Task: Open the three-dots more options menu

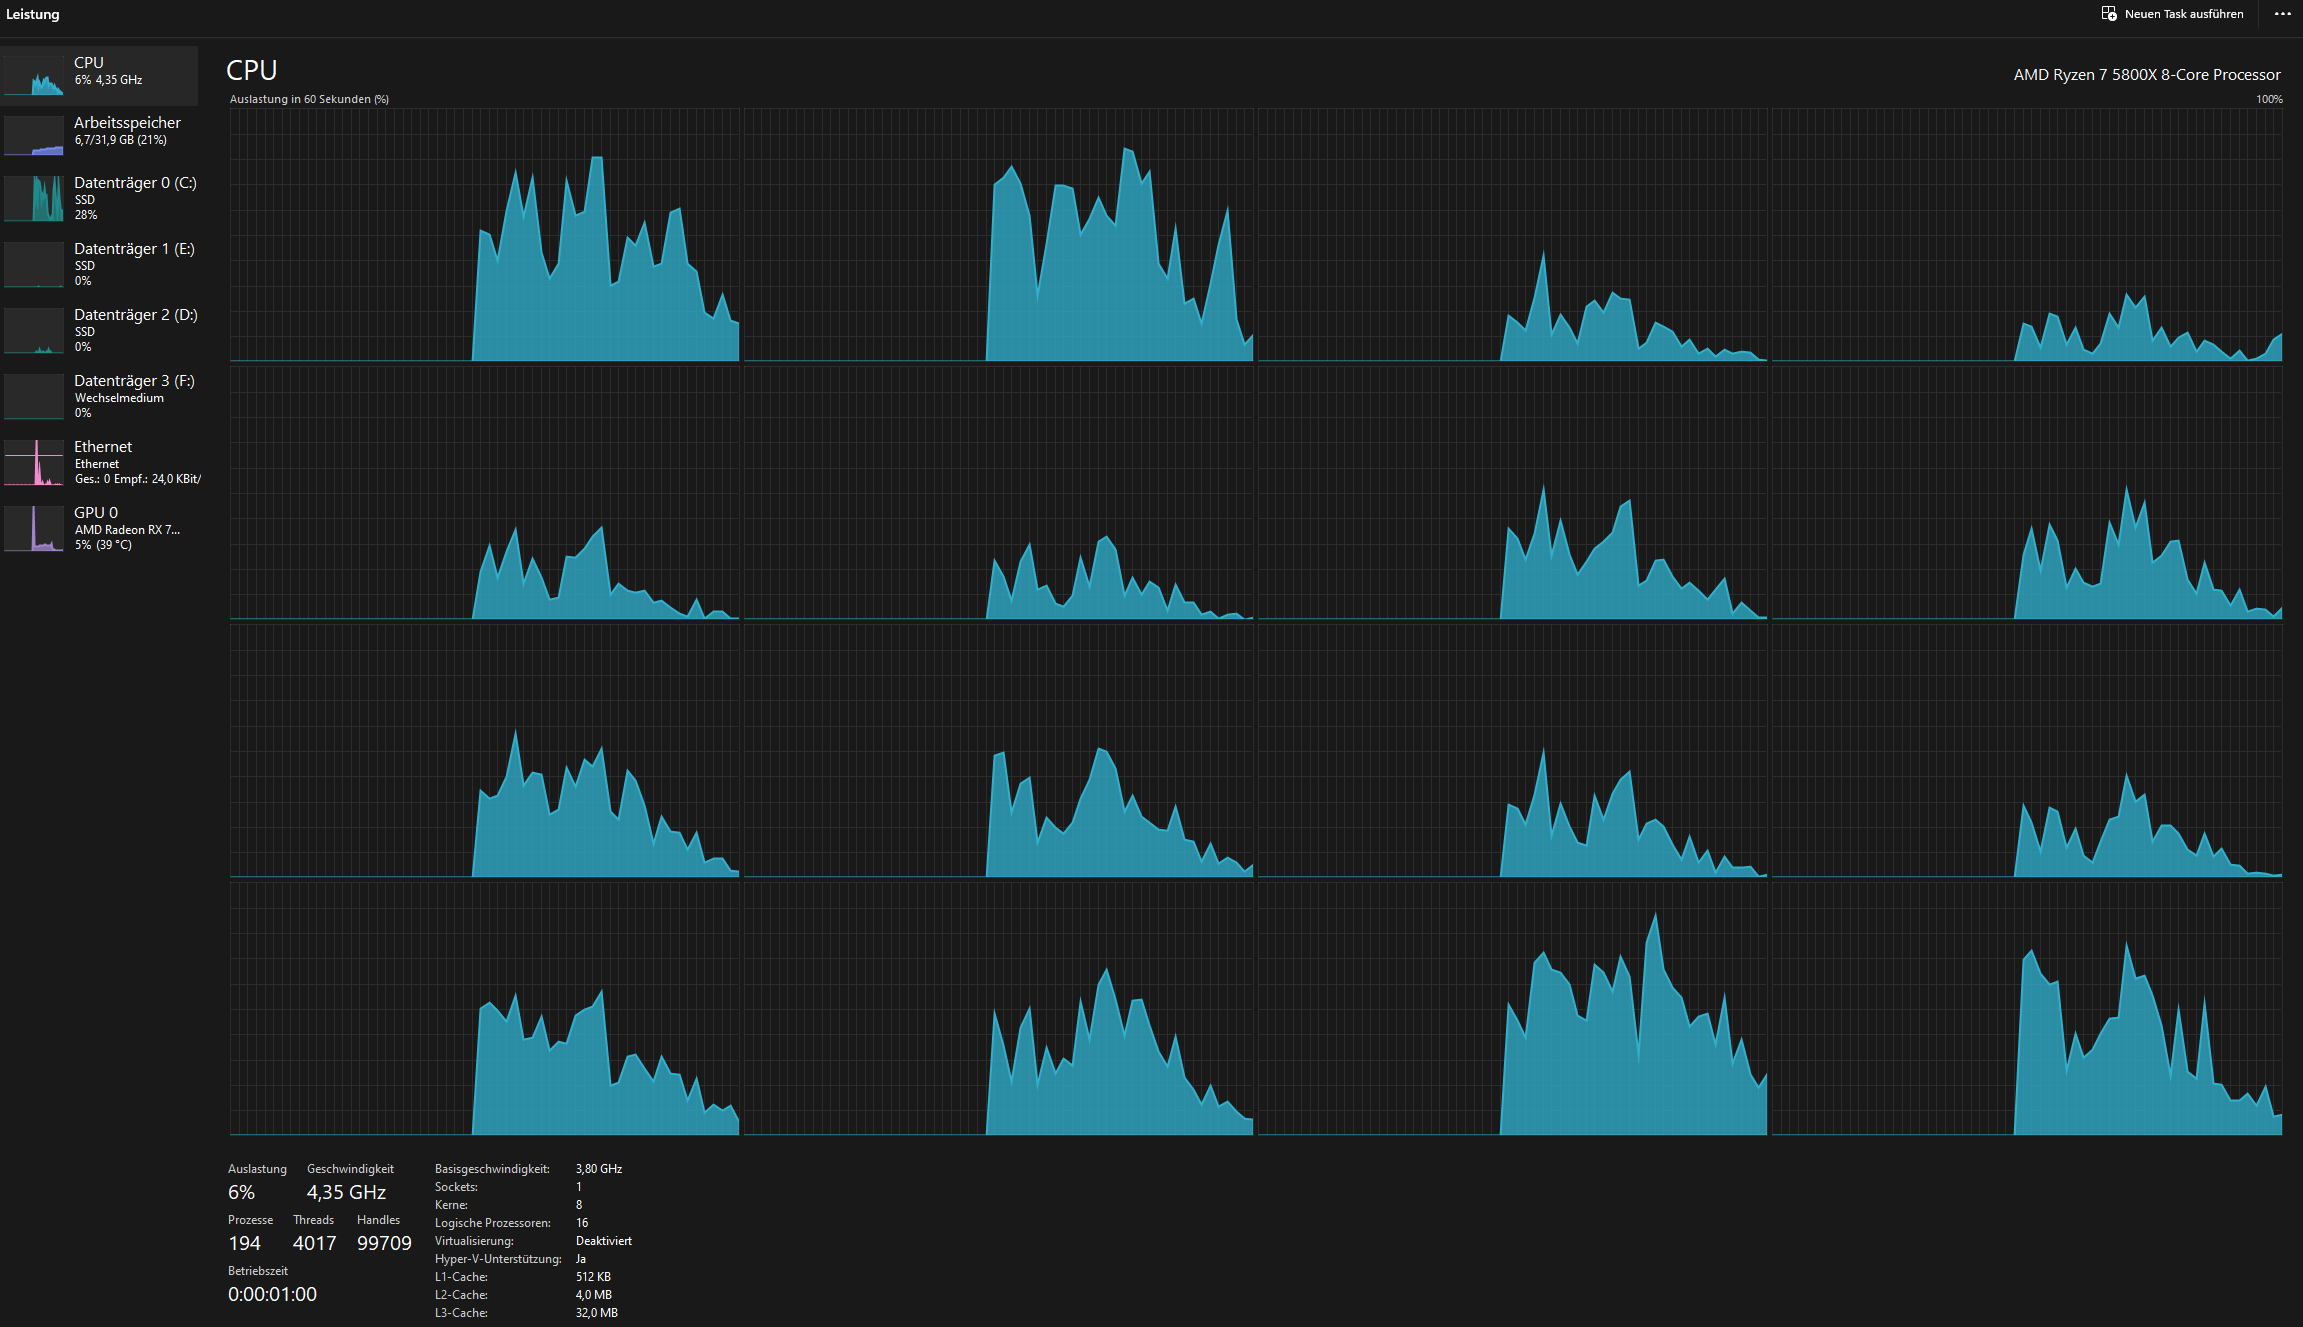Action: click(x=2282, y=14)
